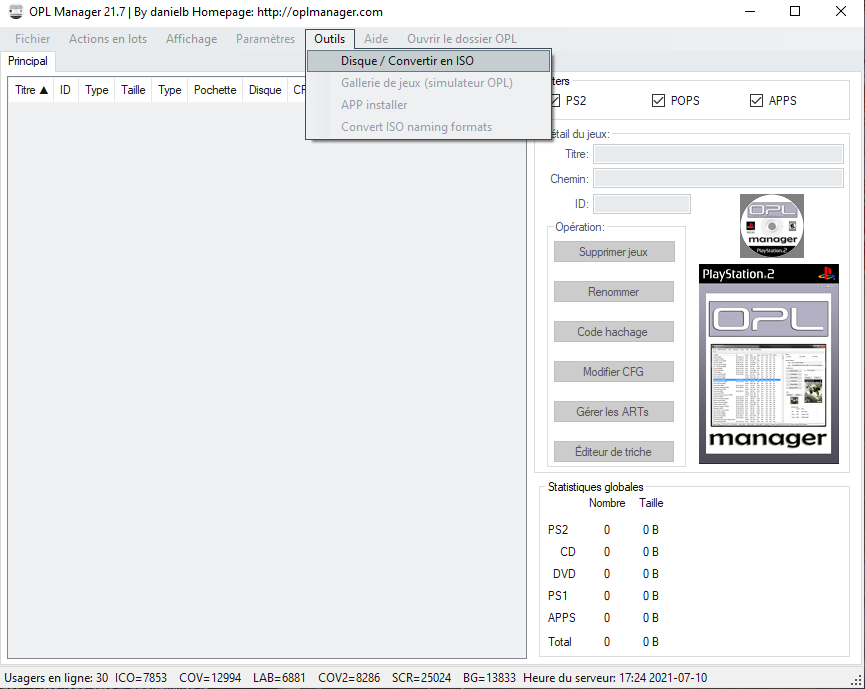Viewport: 865px width, 689px height.
Task: Sort the list by Titre column
Action: click(31, 90)
